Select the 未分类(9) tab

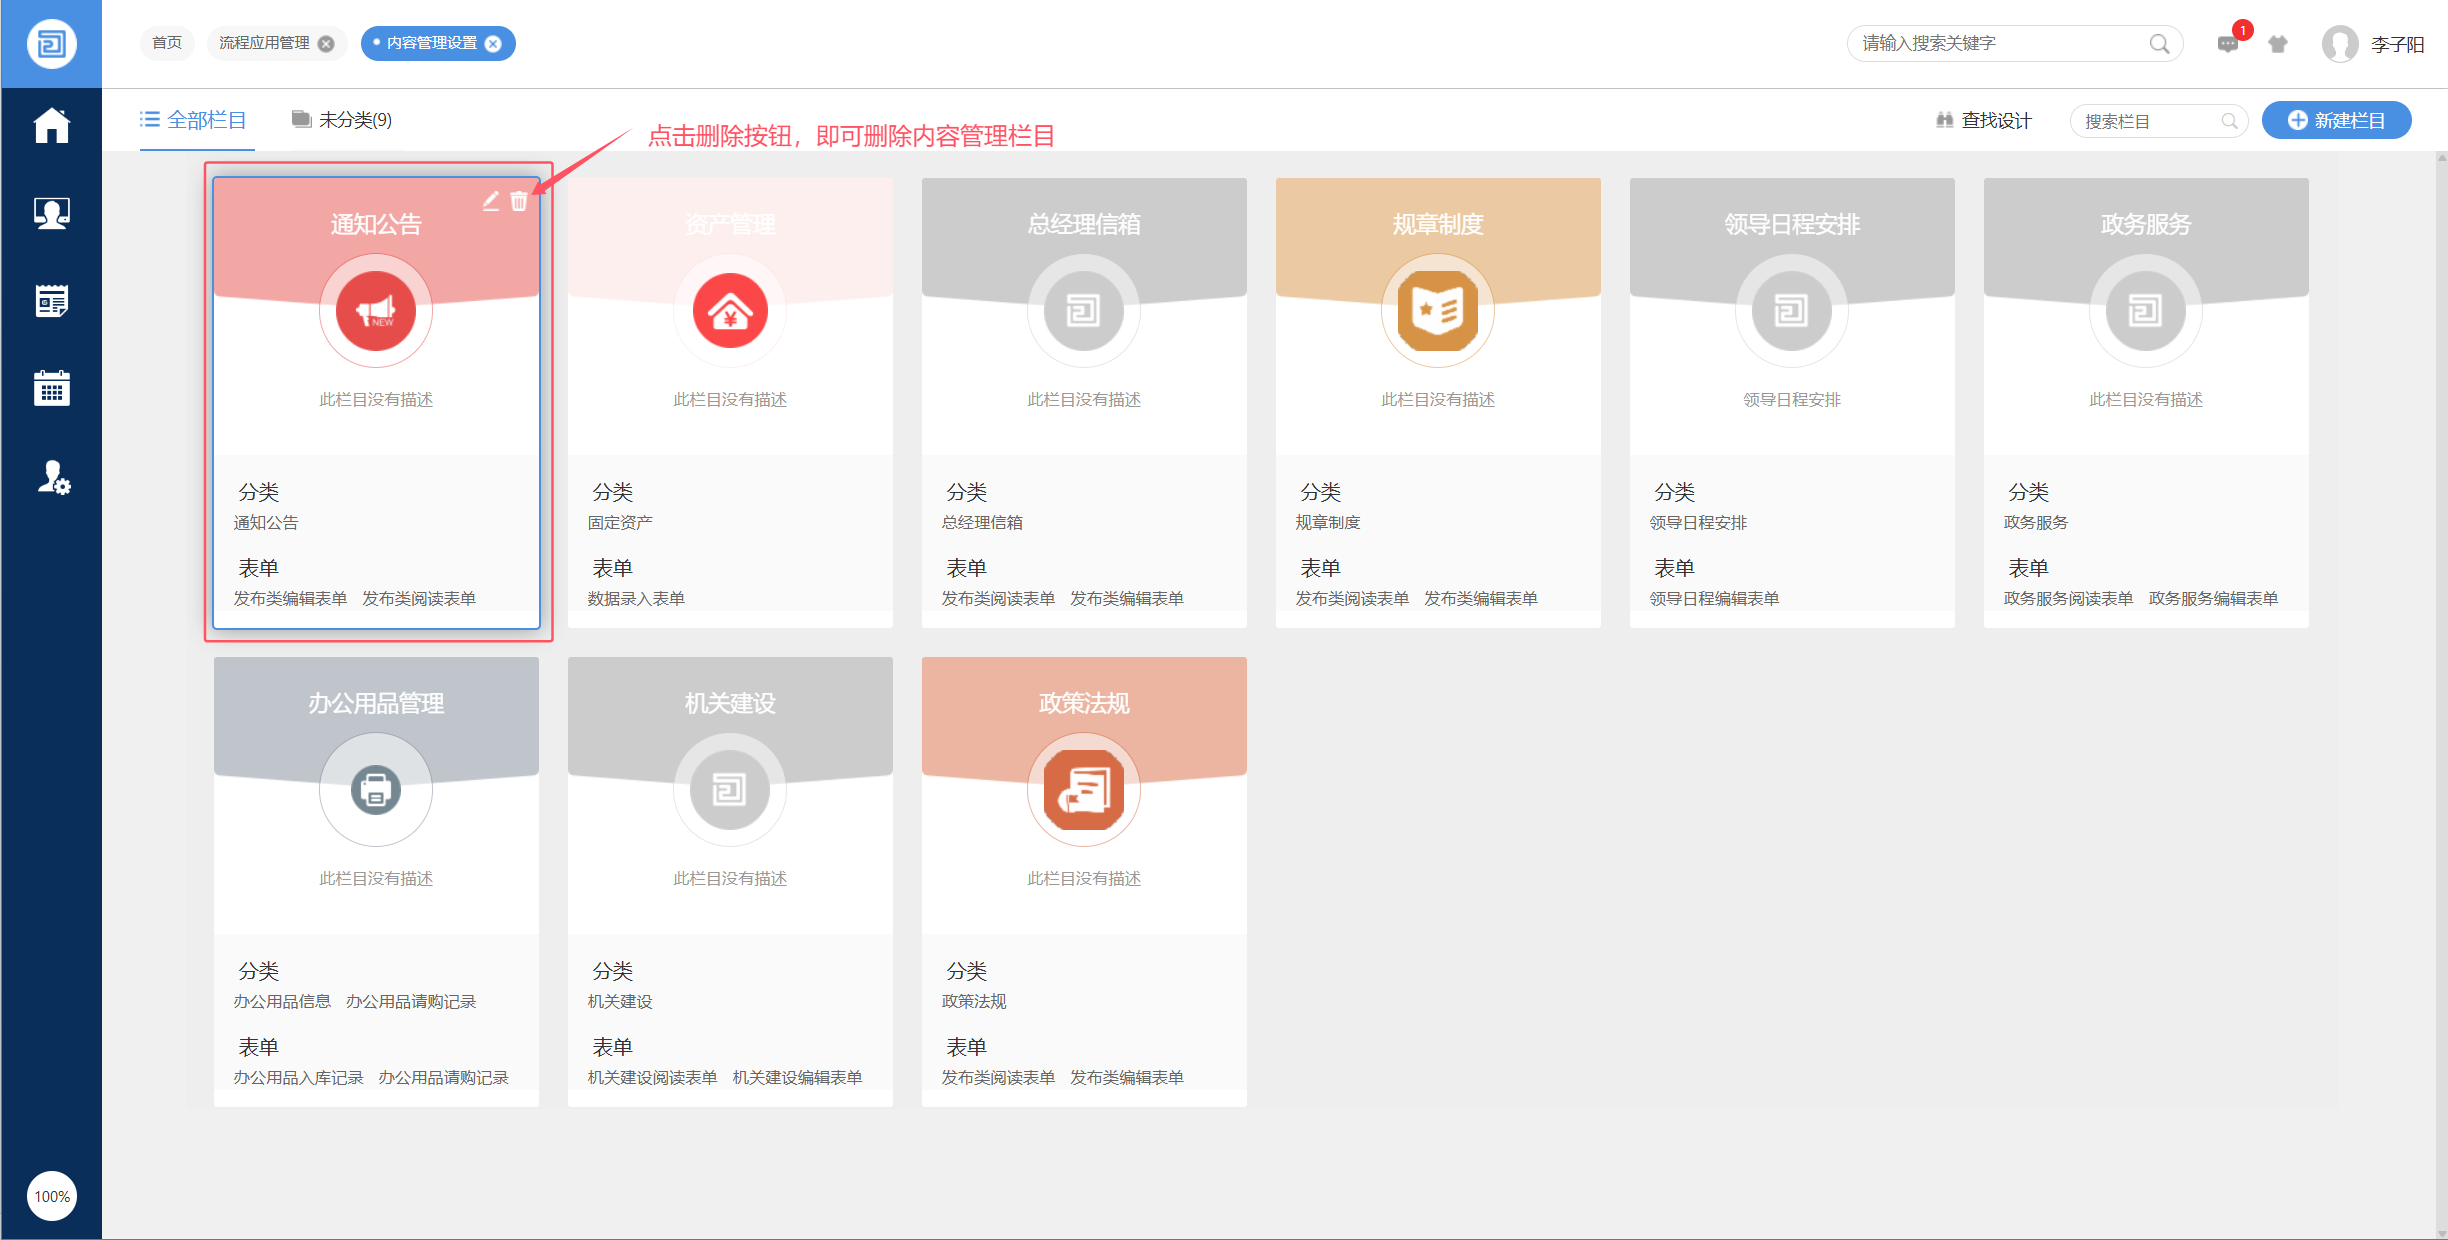[x=342, y=120]
